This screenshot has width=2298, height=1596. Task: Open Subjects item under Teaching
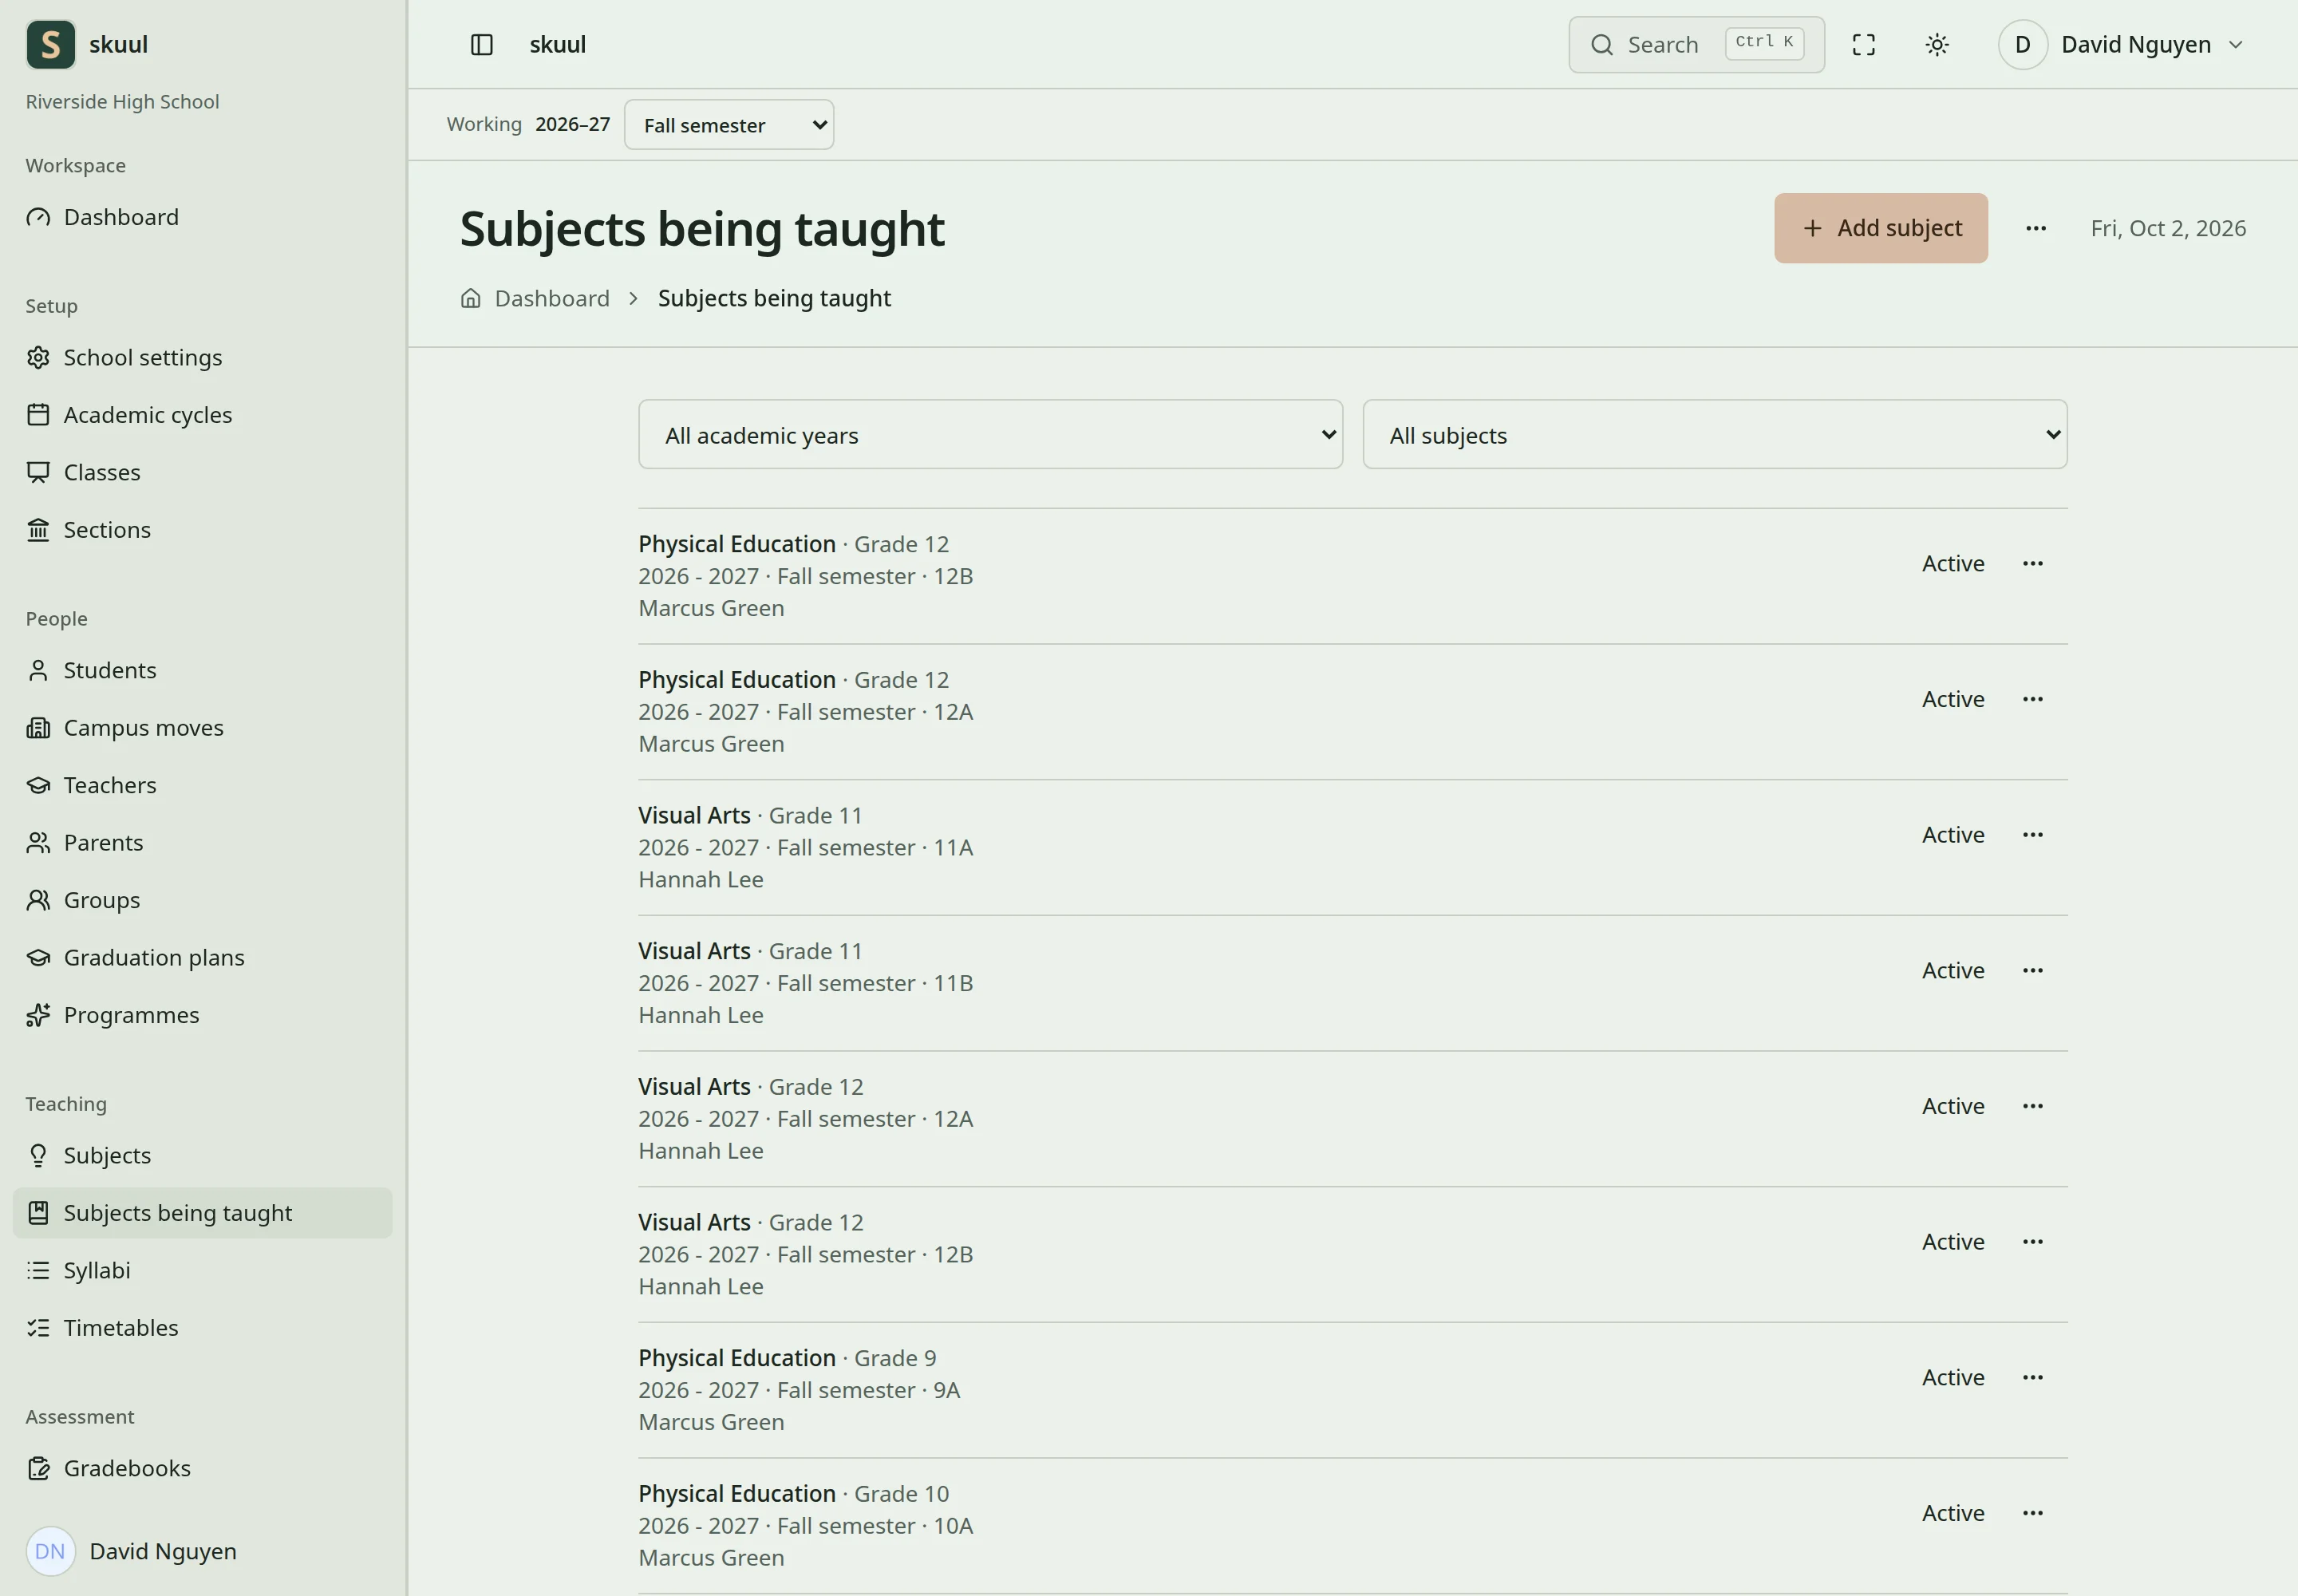coord(202,1155)
